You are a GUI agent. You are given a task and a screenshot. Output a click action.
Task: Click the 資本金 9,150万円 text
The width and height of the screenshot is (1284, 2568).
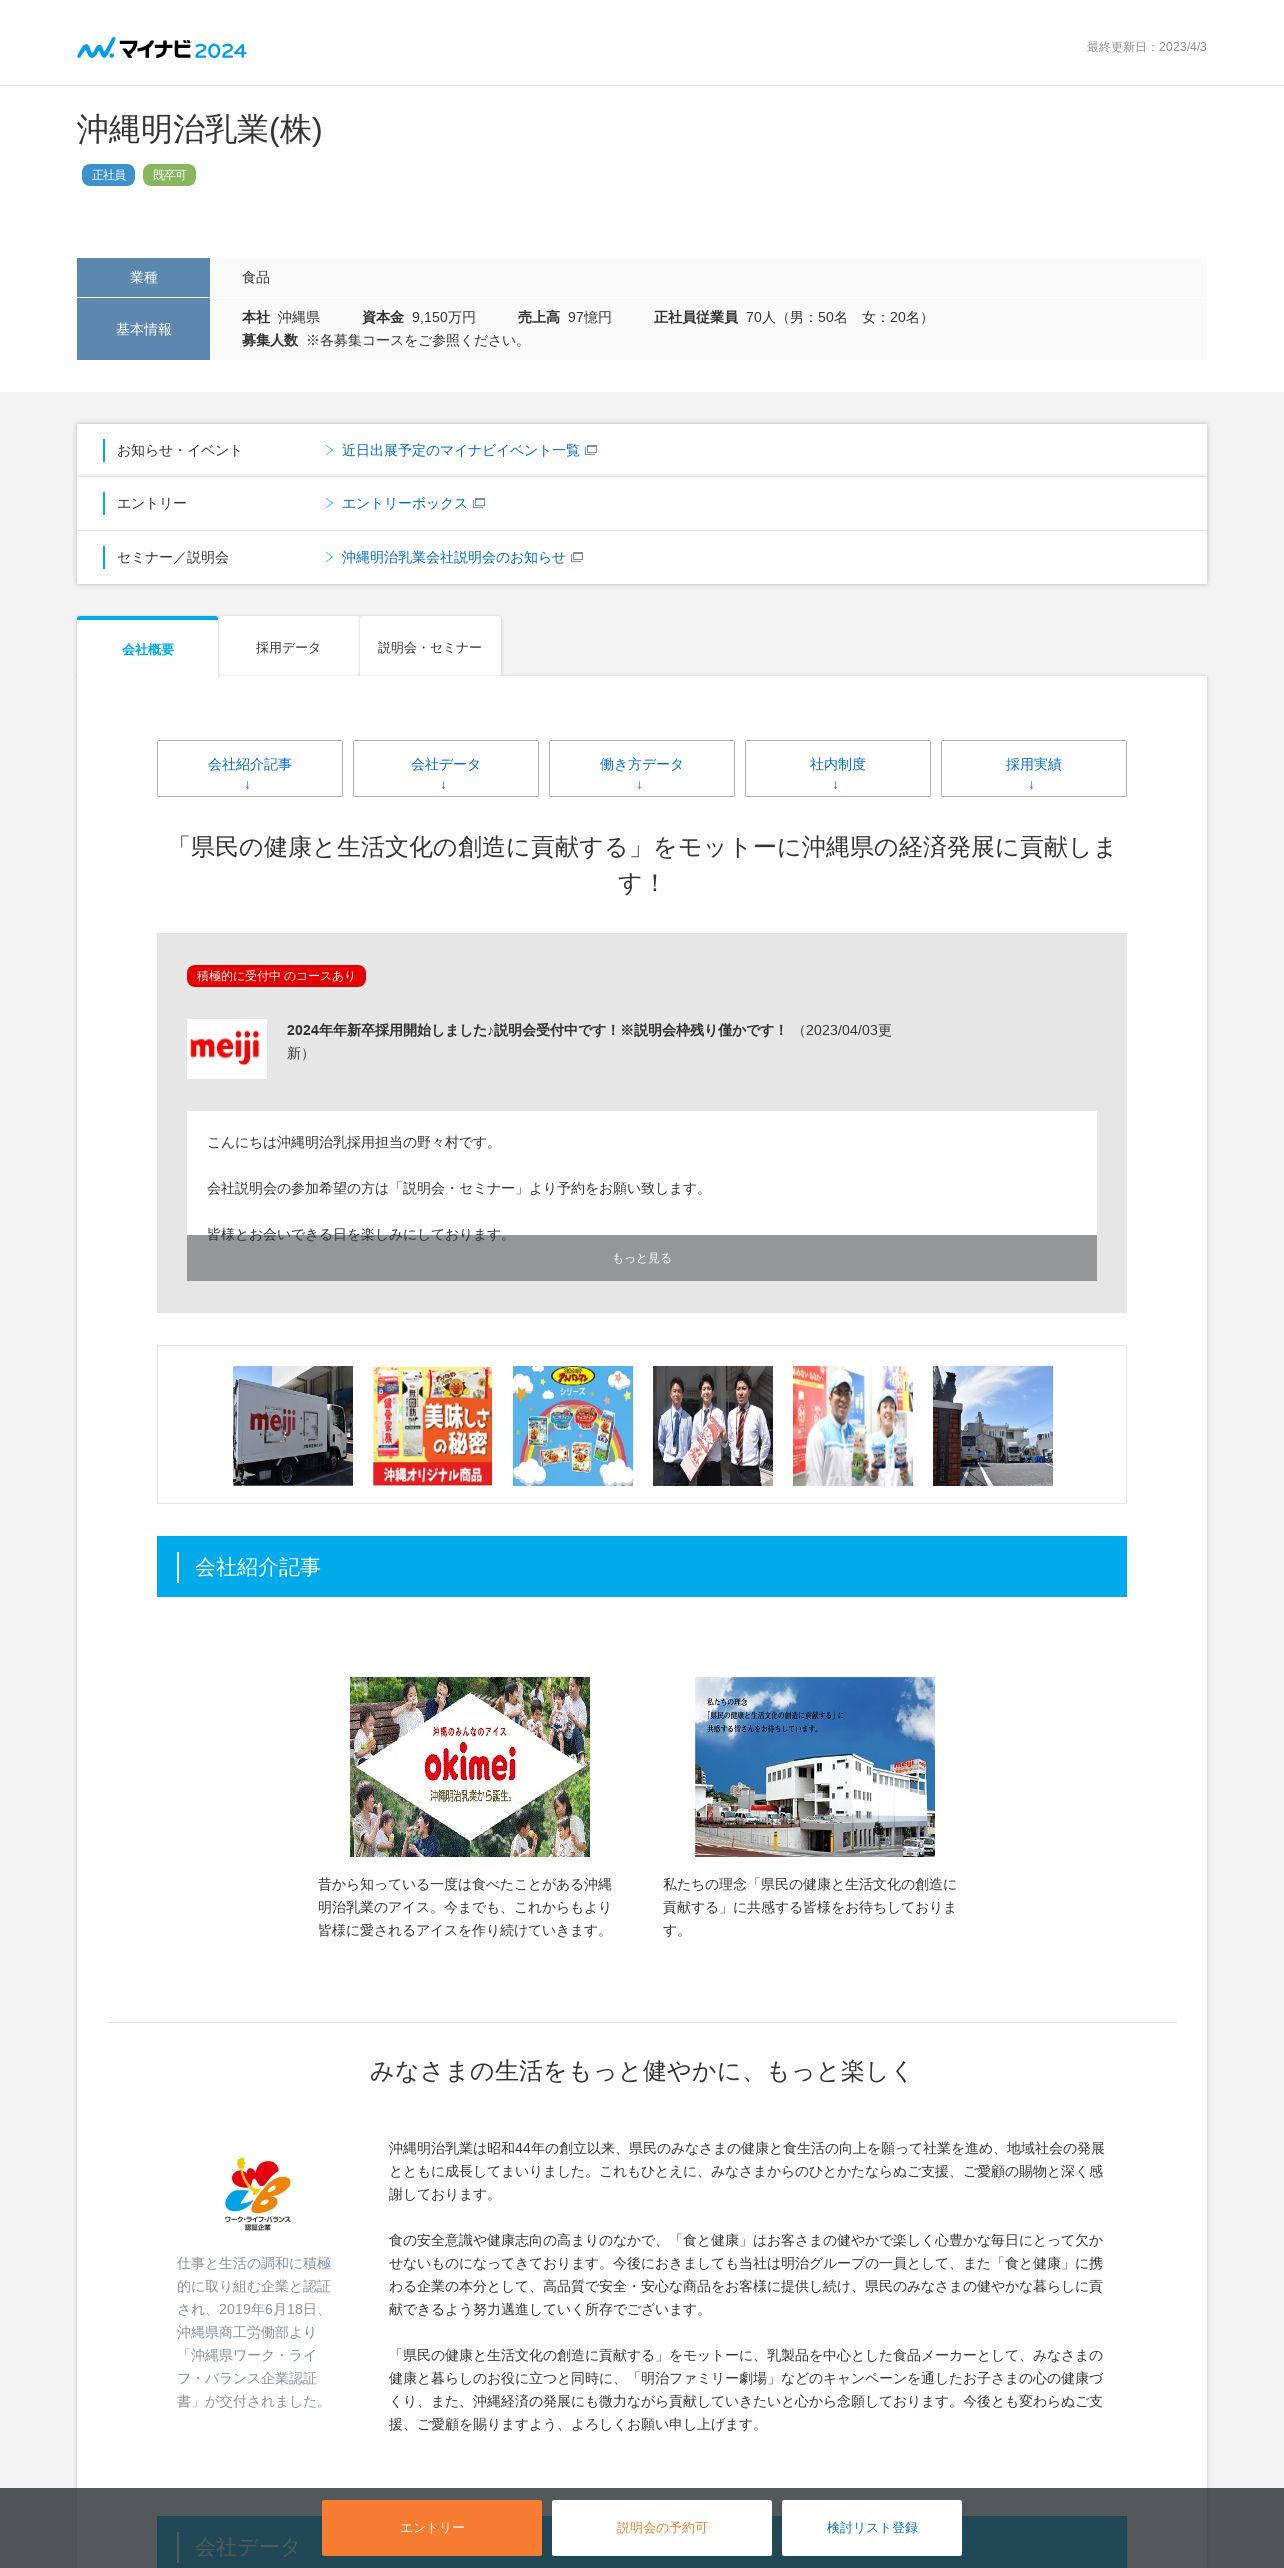[419, 317]
